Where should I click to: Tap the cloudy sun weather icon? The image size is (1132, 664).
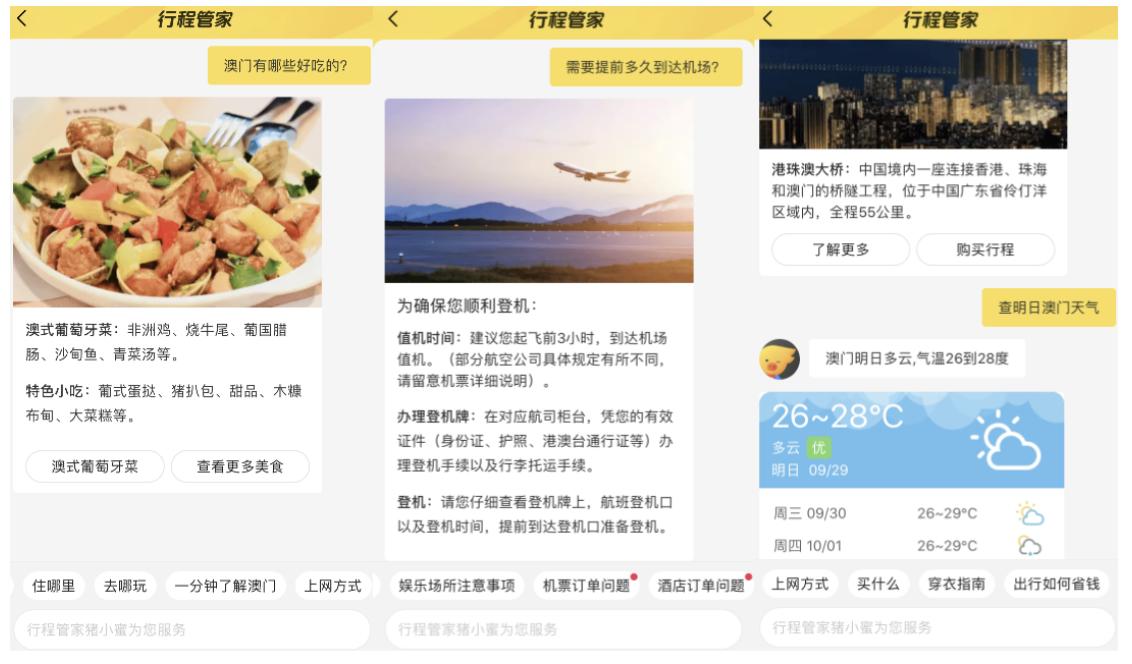point(1006,440)
